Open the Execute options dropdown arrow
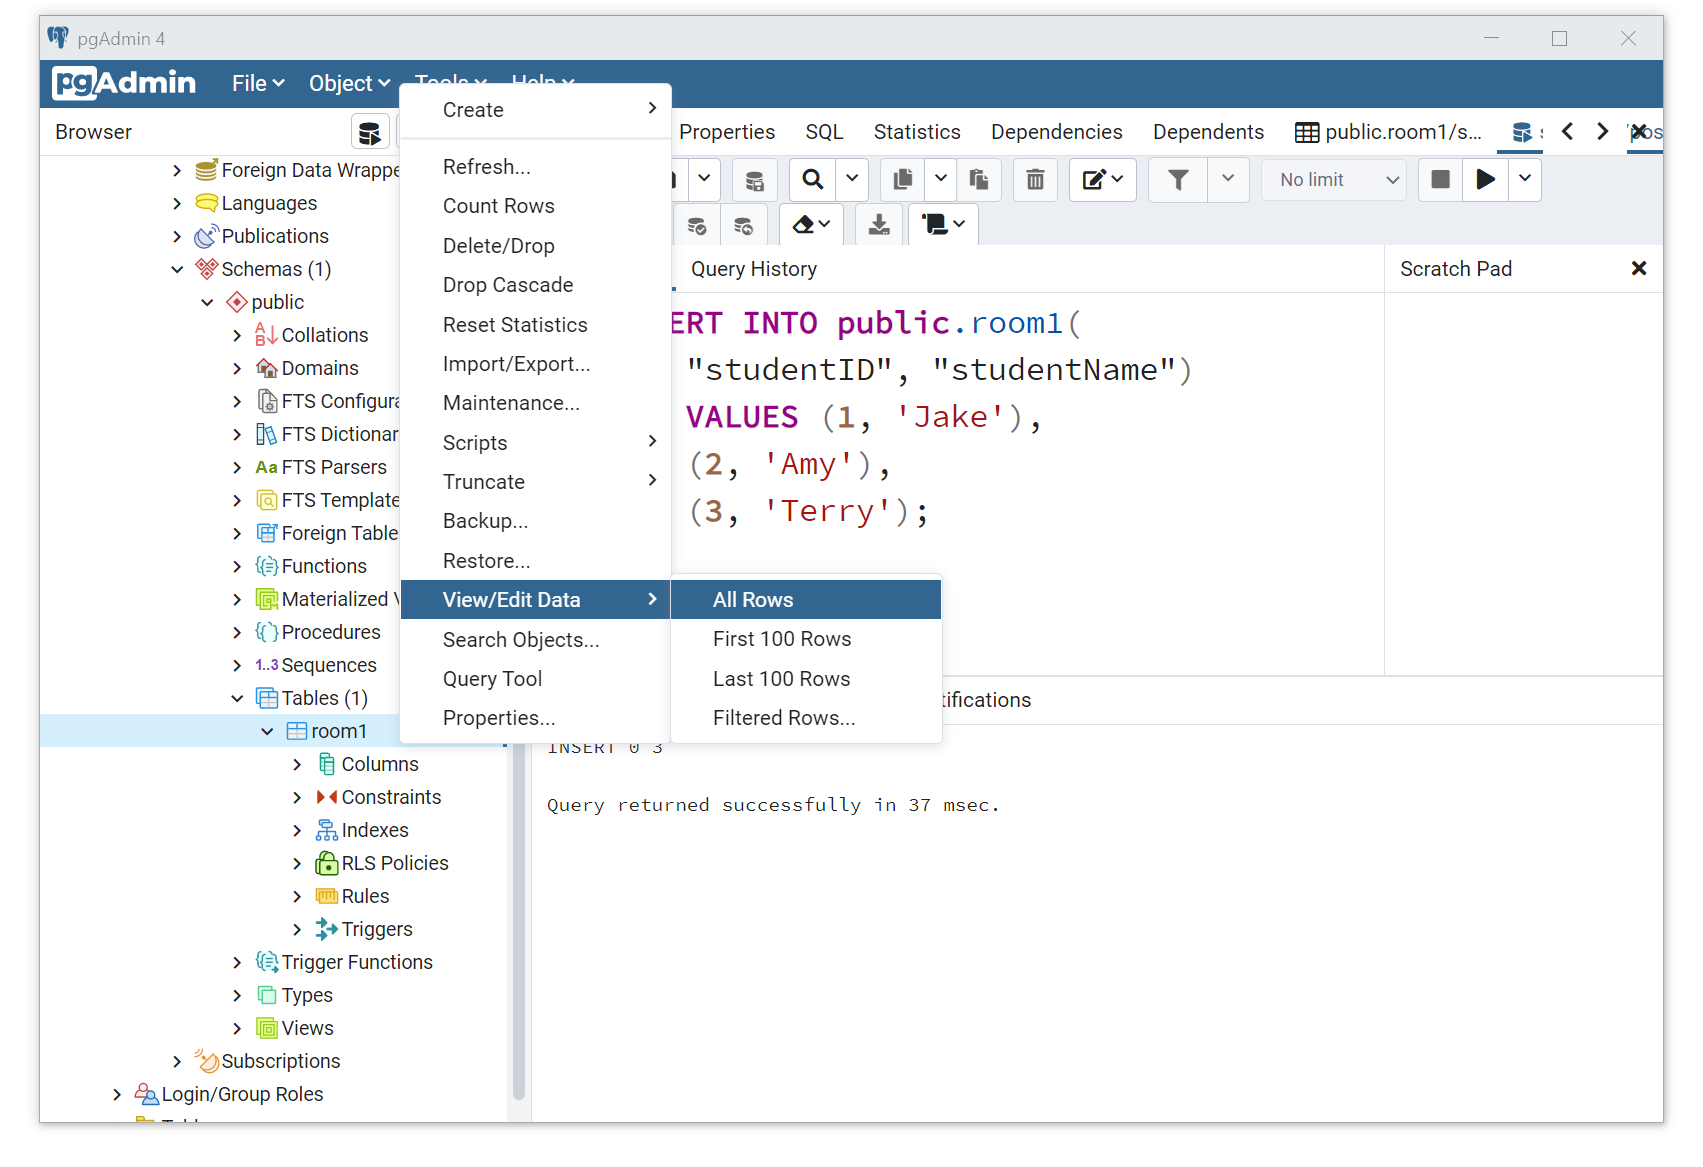Viewport: 1703px width, 1167px height. tap(1524, 180)
